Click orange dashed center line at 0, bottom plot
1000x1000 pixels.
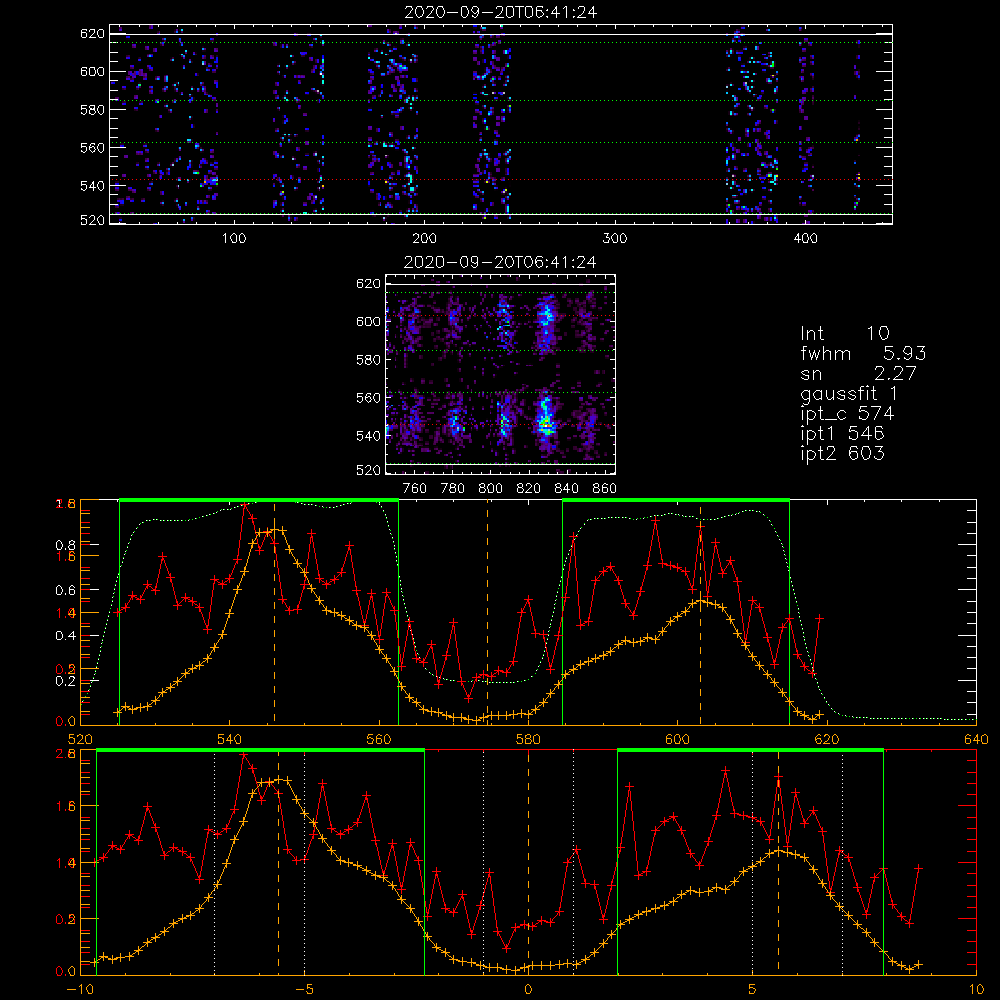(x=528, y=861)
